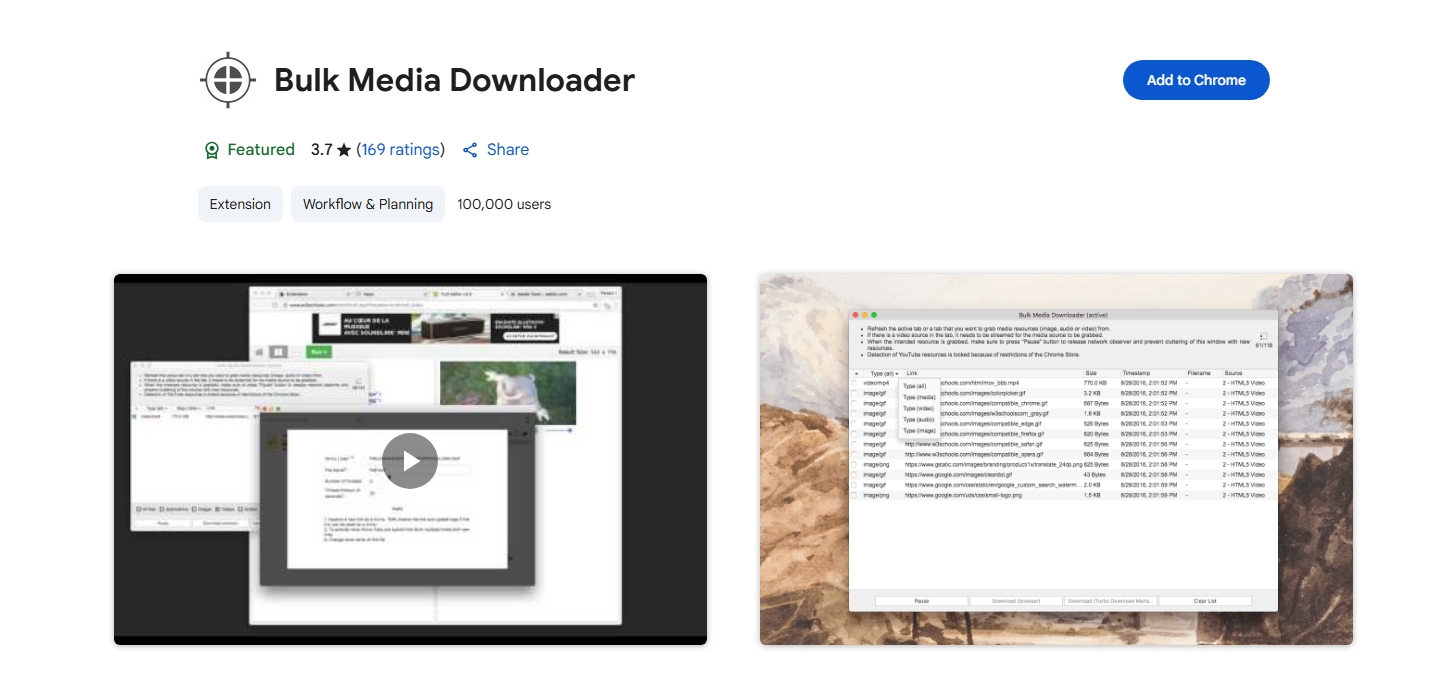Play the extension preview video
This screenshot has height=687, width=1444.
(x=410, y=460)
